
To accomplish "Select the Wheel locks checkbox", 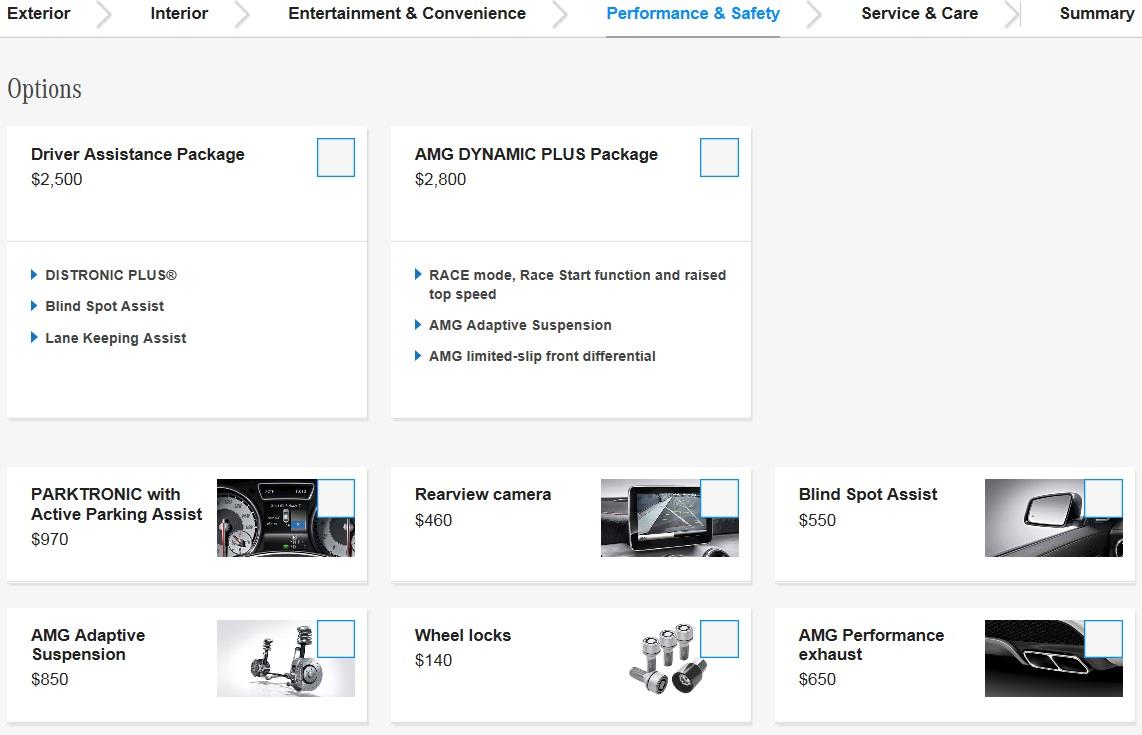I will tap(720, 639).
